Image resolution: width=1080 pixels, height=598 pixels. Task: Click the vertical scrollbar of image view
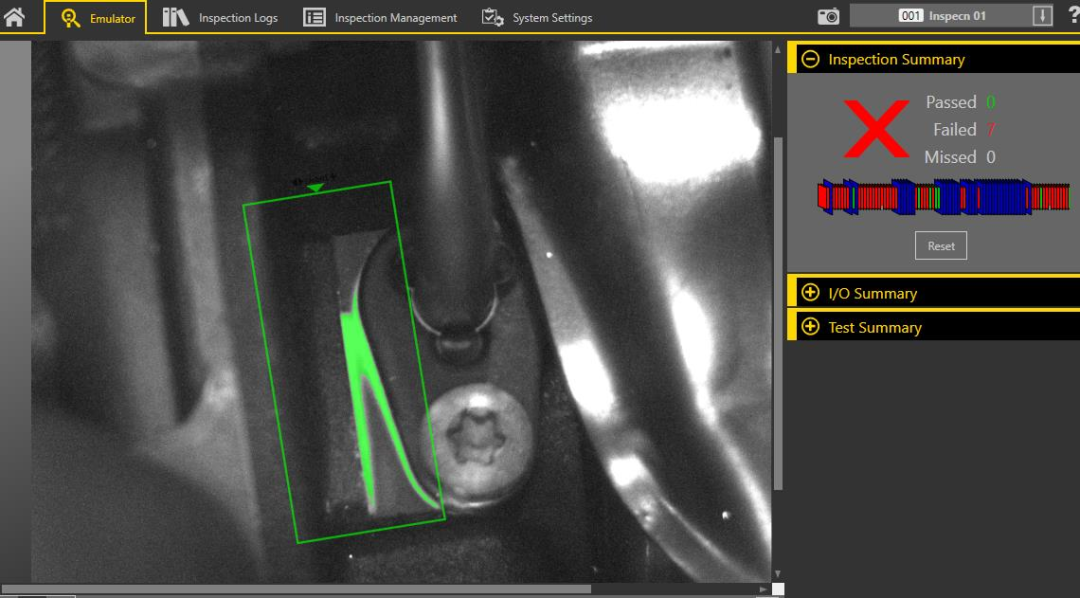[x=778, y=313]
